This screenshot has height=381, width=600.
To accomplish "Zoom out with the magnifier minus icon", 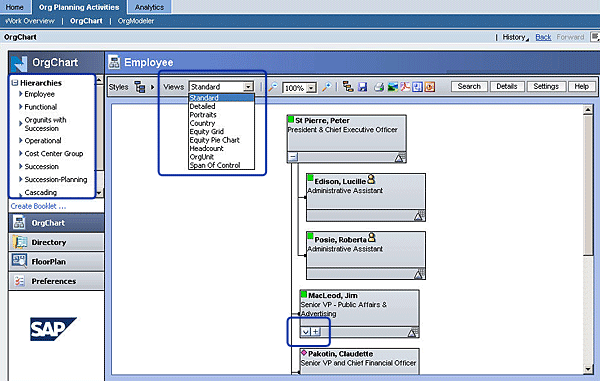I will tap(272, 87).
